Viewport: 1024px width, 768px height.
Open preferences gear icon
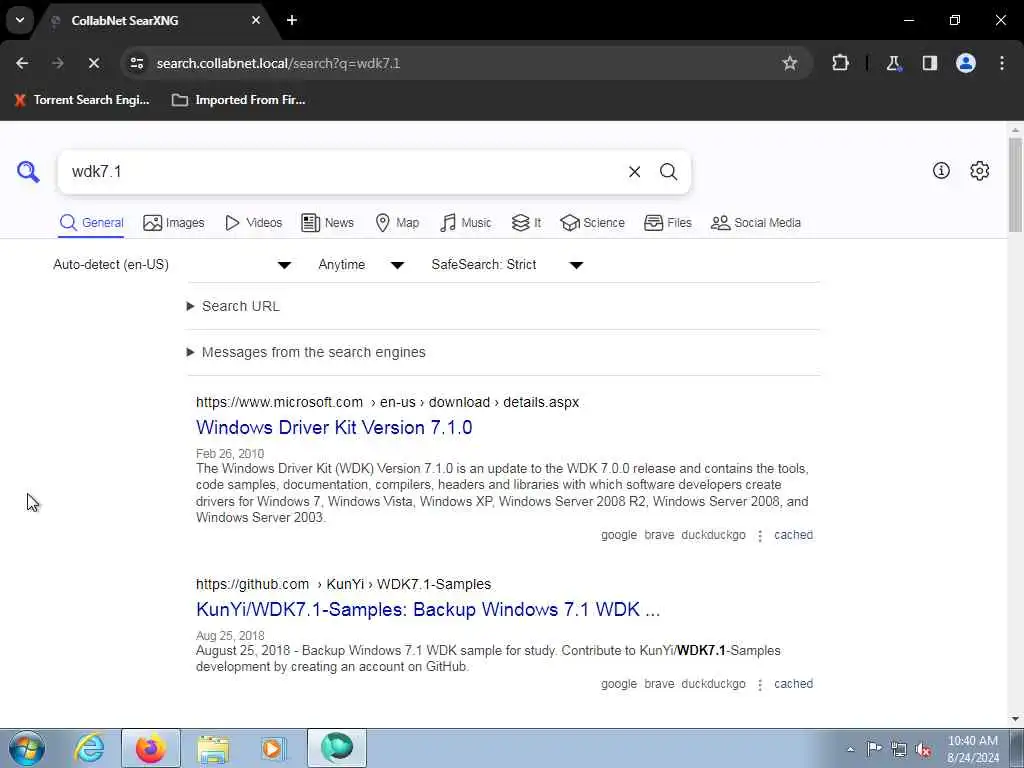click(x=980, y=170)
